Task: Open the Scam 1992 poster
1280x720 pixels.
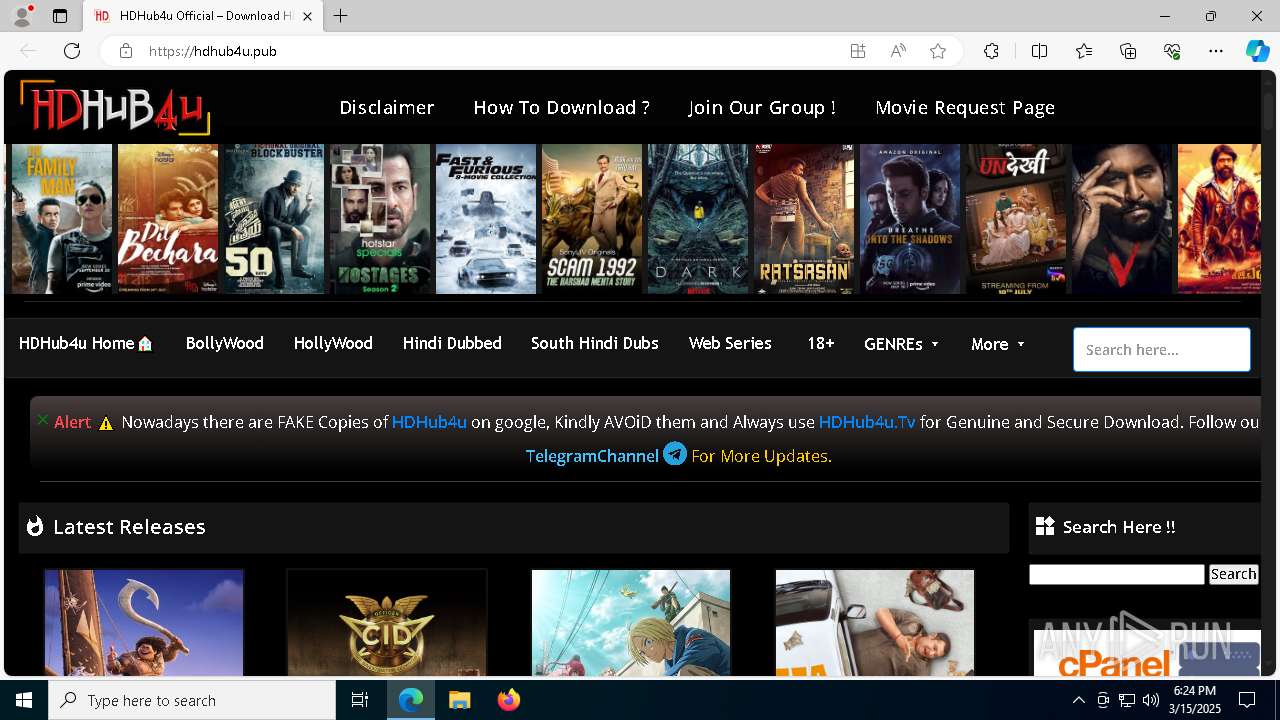Action: [x=592, y=218]
